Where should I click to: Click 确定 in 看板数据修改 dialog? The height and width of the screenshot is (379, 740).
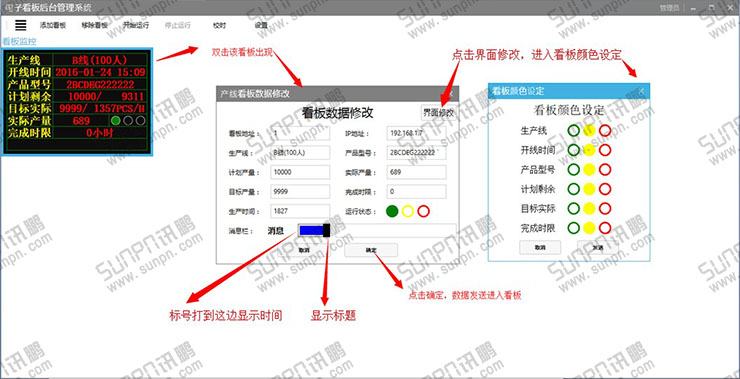click(x=371, y=250)
